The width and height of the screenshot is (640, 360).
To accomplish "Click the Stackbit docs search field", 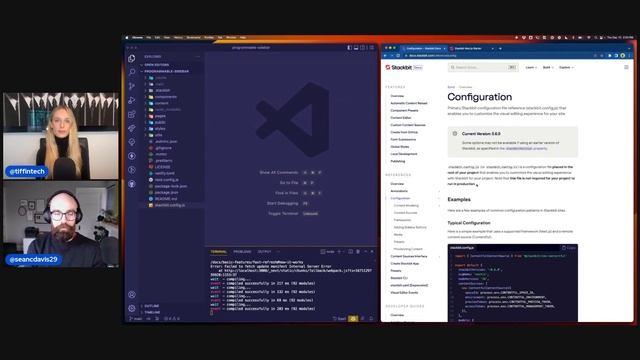I will (x=483, y=67).
